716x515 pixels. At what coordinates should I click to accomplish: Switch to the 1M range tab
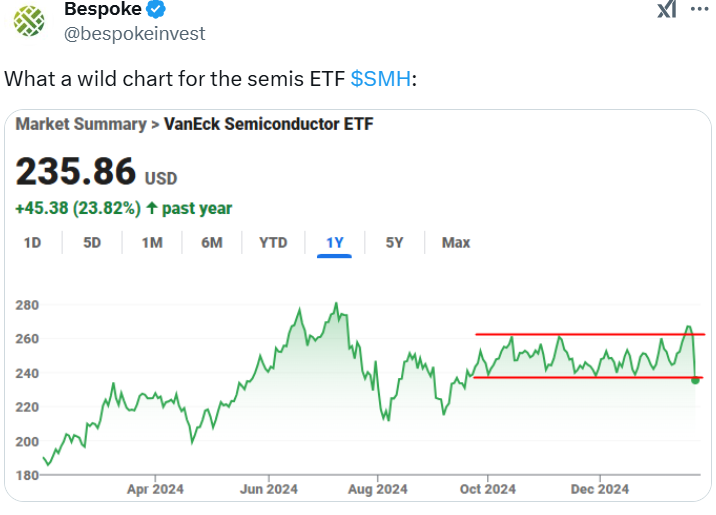152,242
